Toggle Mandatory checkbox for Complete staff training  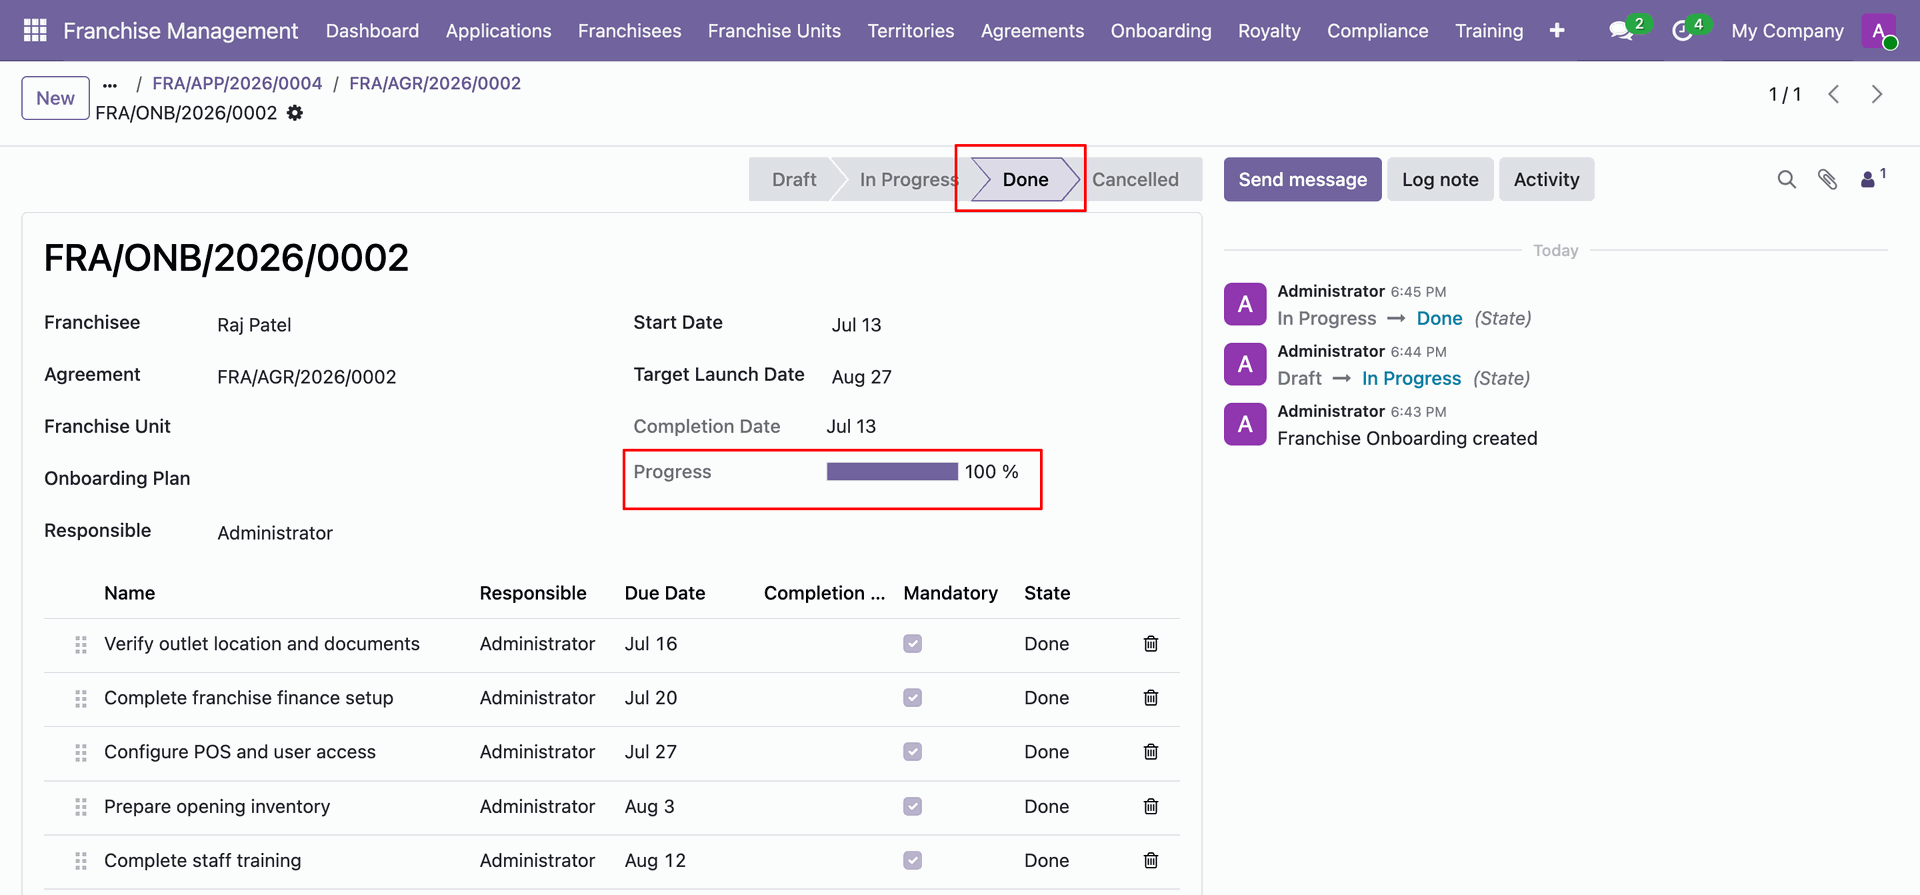pos(912,860)
